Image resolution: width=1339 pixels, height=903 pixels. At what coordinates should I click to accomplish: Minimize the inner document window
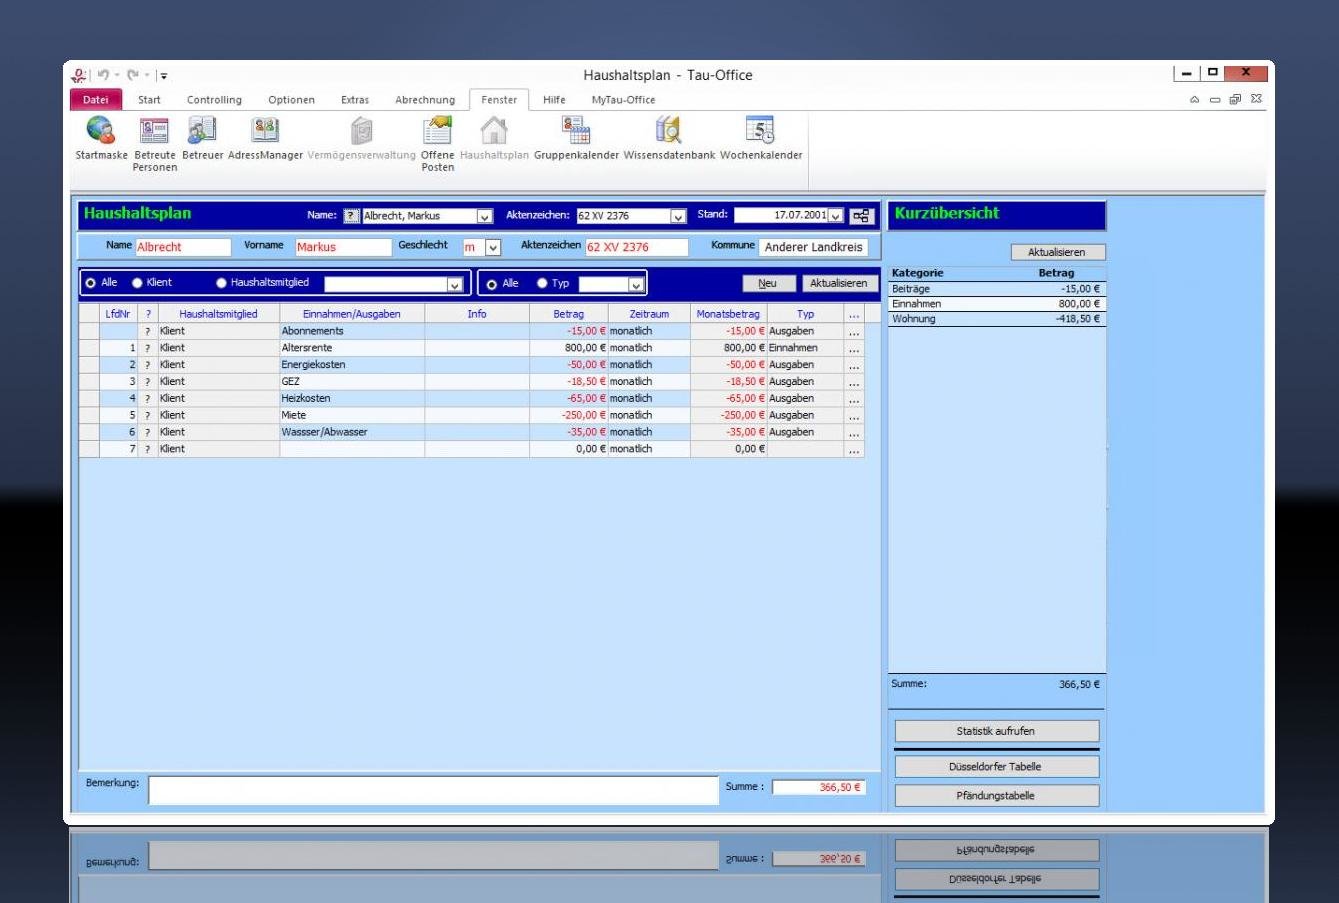coord(1215,100)
